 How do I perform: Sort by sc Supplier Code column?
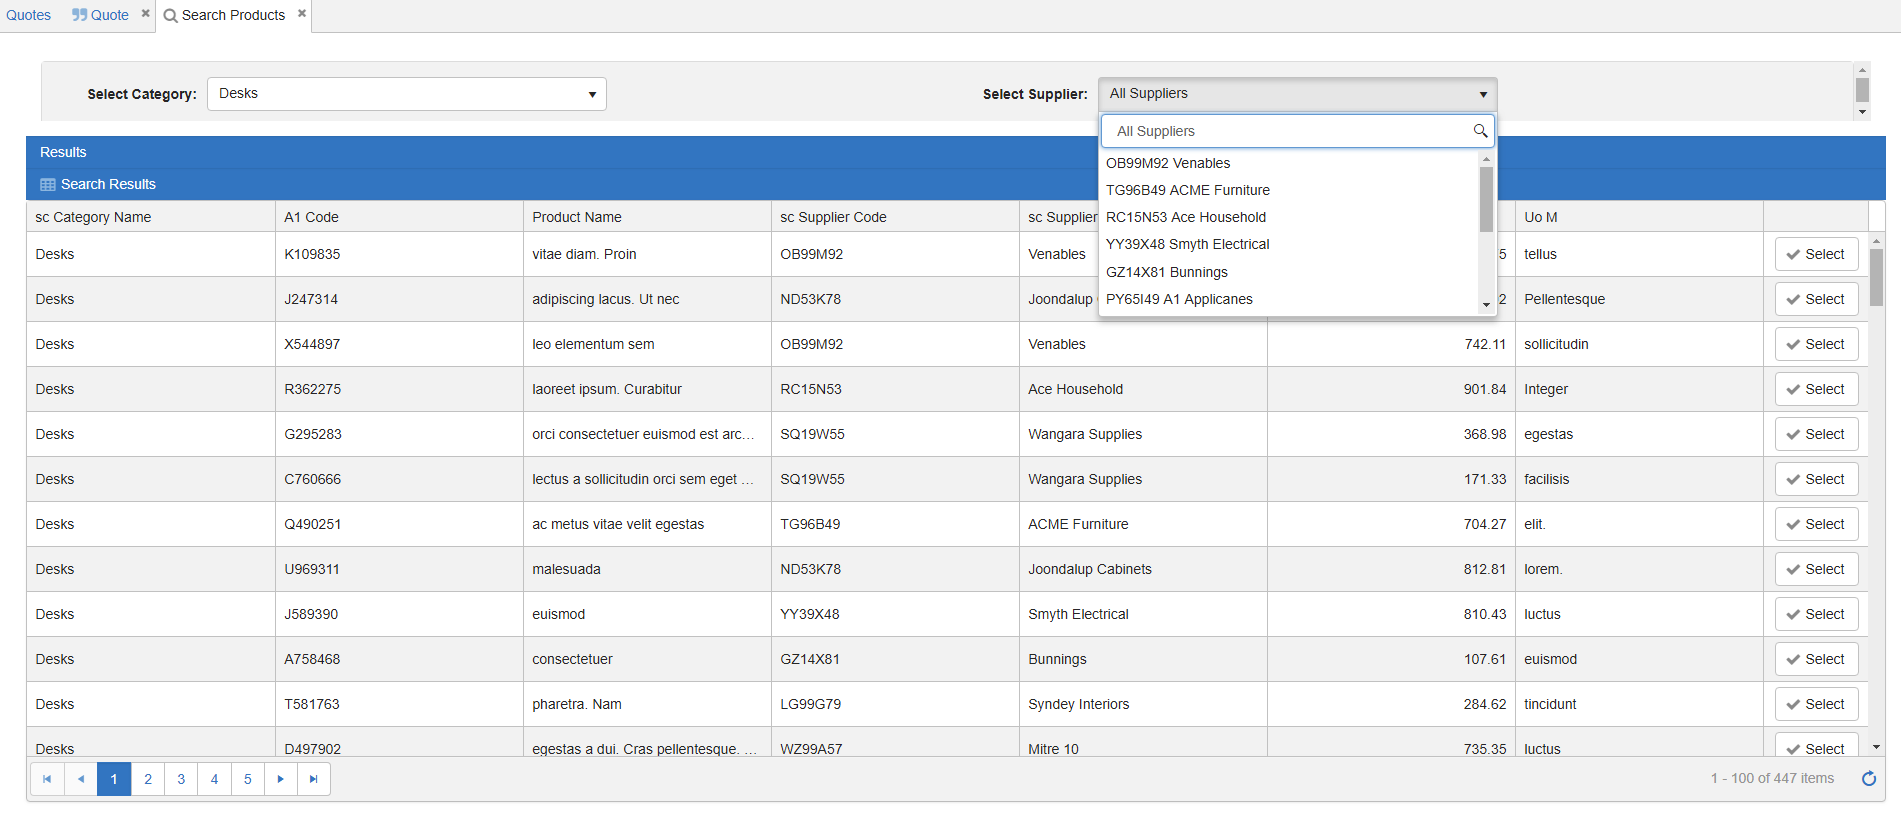pos(895,217)
